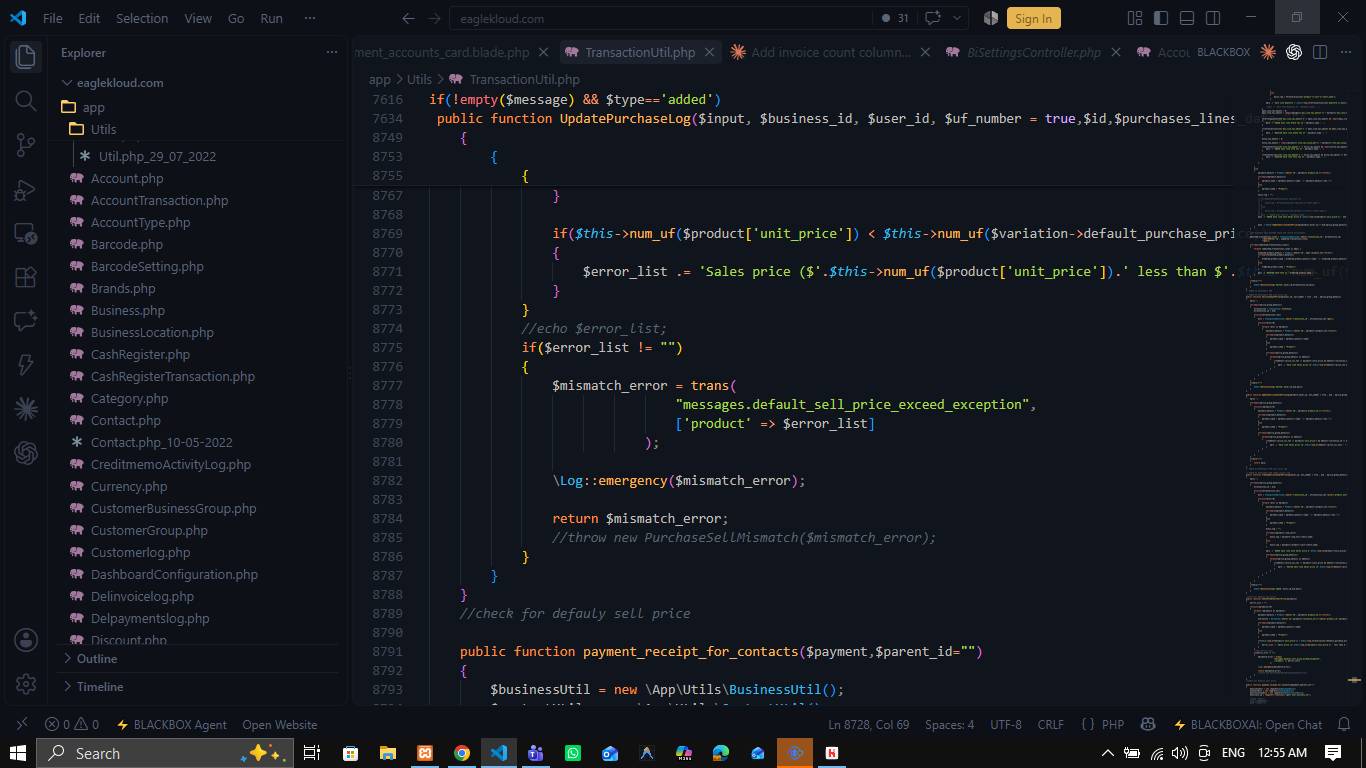Open the Explorer view in activity bar
Screen dimensions: 1366x768
coord(26,55)
